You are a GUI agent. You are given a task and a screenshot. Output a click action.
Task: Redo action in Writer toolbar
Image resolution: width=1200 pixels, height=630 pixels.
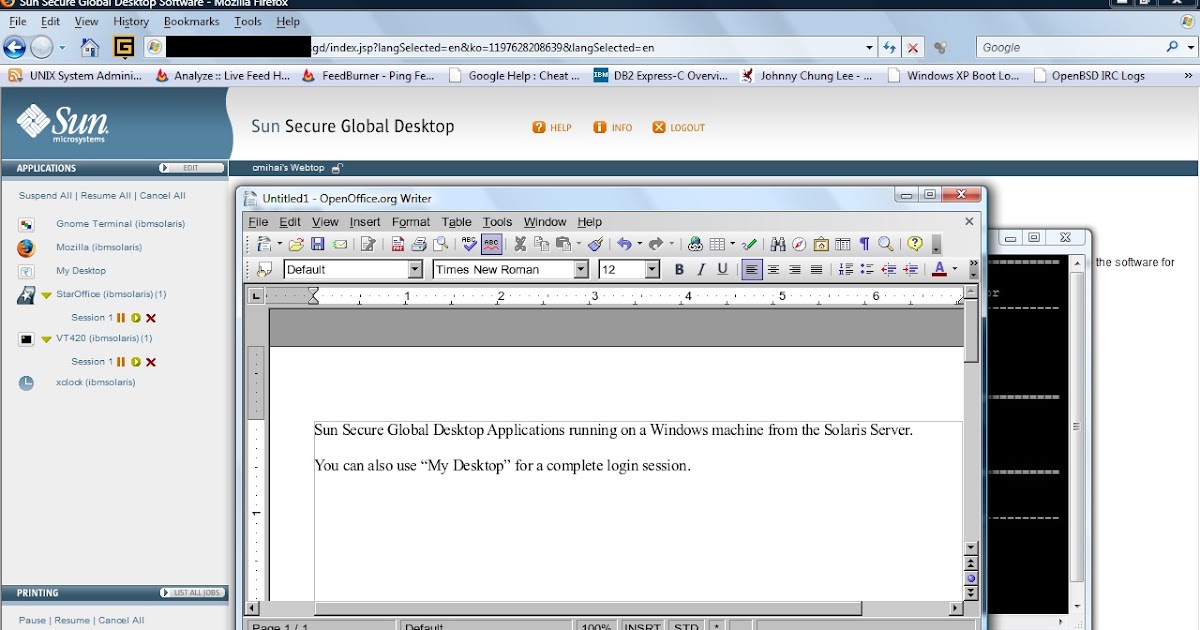coord(656,244)
